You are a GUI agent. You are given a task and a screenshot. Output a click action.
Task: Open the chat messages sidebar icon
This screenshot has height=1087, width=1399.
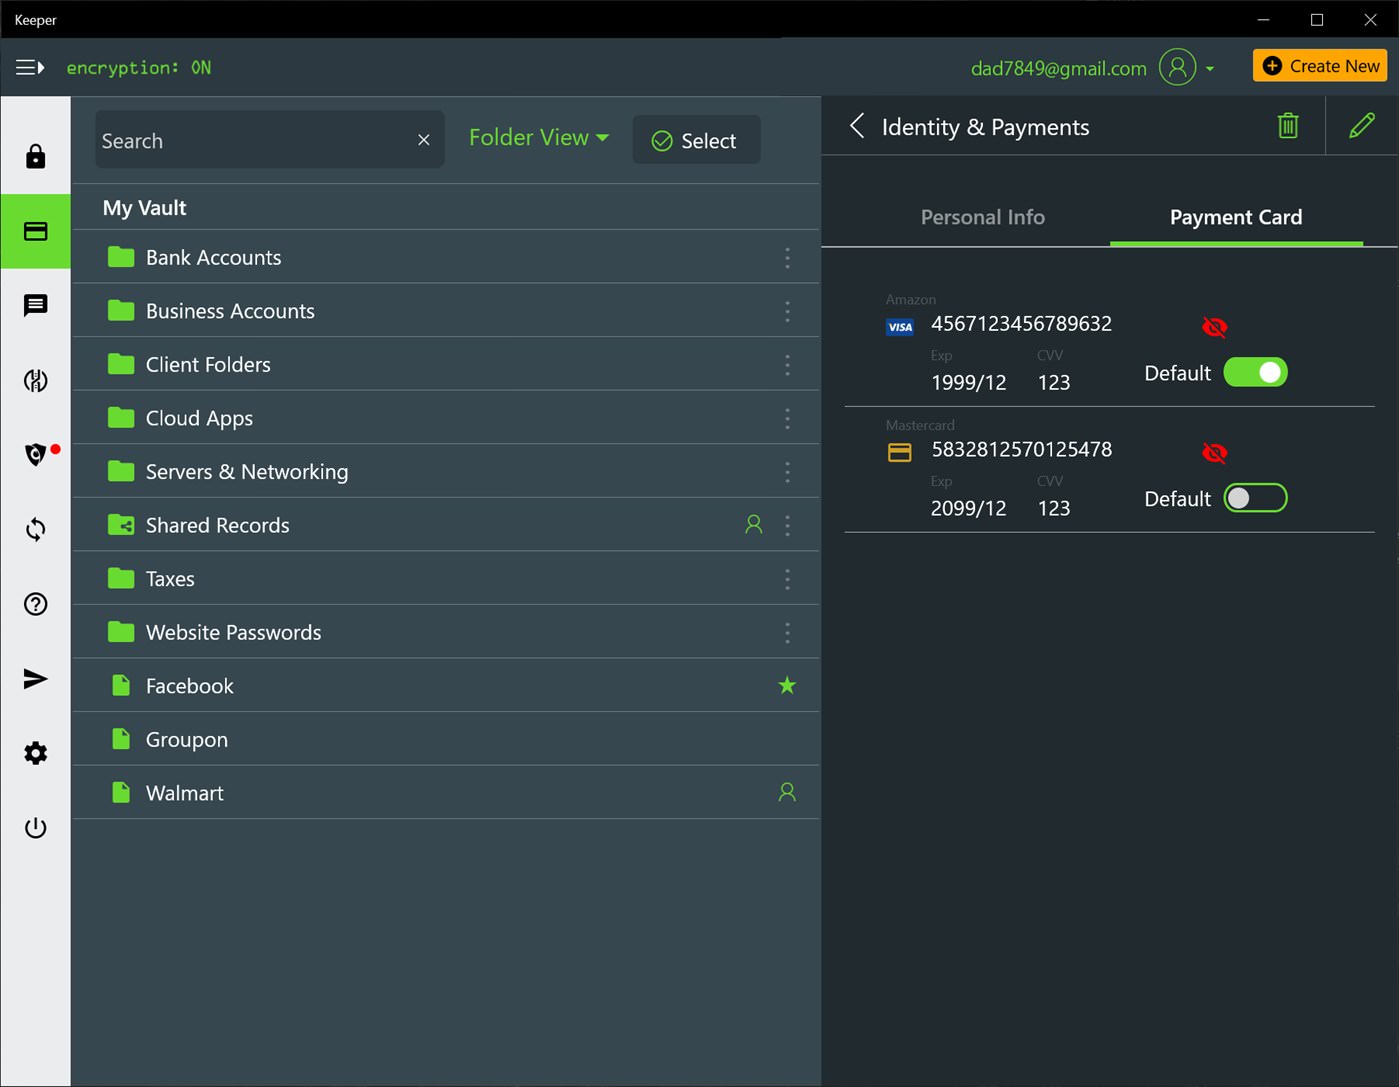pyautogui.click(x=35, y=305)
